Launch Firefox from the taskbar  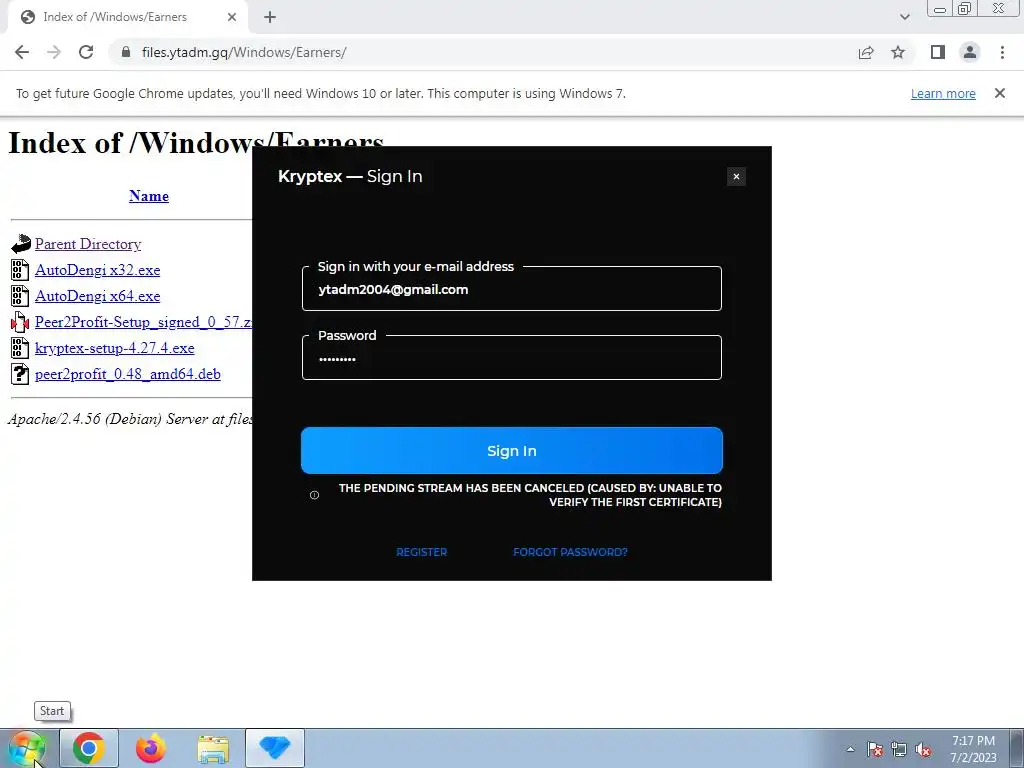point(151,748)
